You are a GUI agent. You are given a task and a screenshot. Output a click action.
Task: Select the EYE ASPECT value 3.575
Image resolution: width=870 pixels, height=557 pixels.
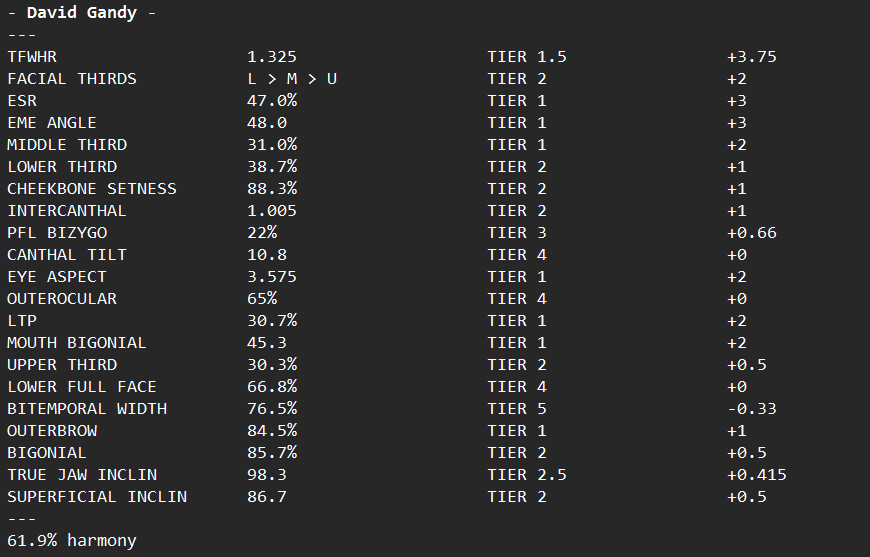click(272, 277)
